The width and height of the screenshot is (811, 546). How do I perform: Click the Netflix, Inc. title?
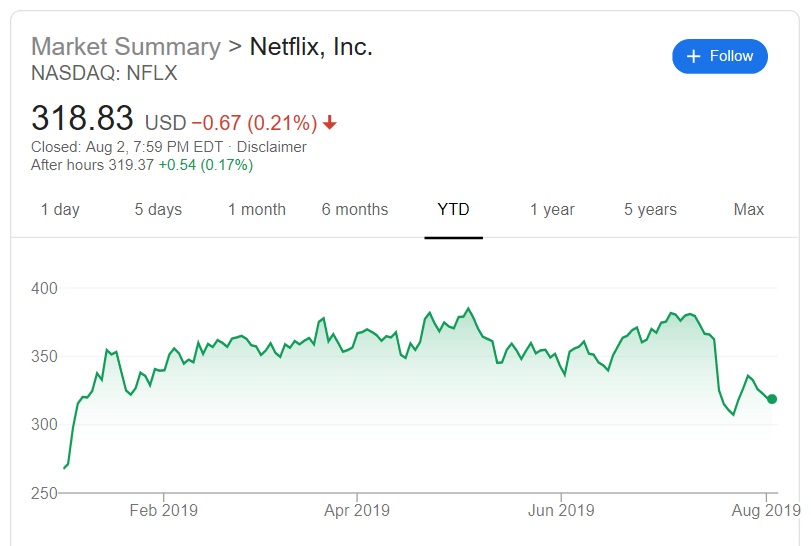pos(311,47)
